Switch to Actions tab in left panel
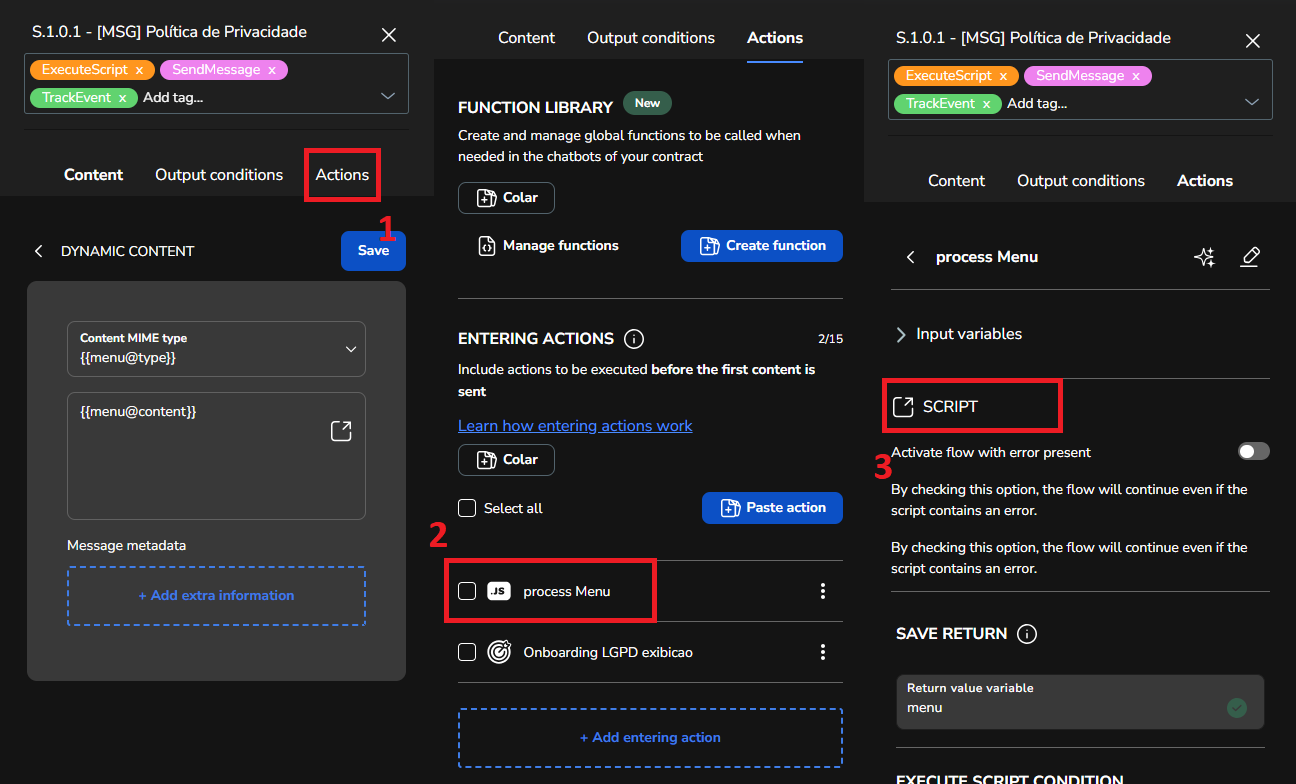The image size is (1296, 784). (x=342, y=174)
